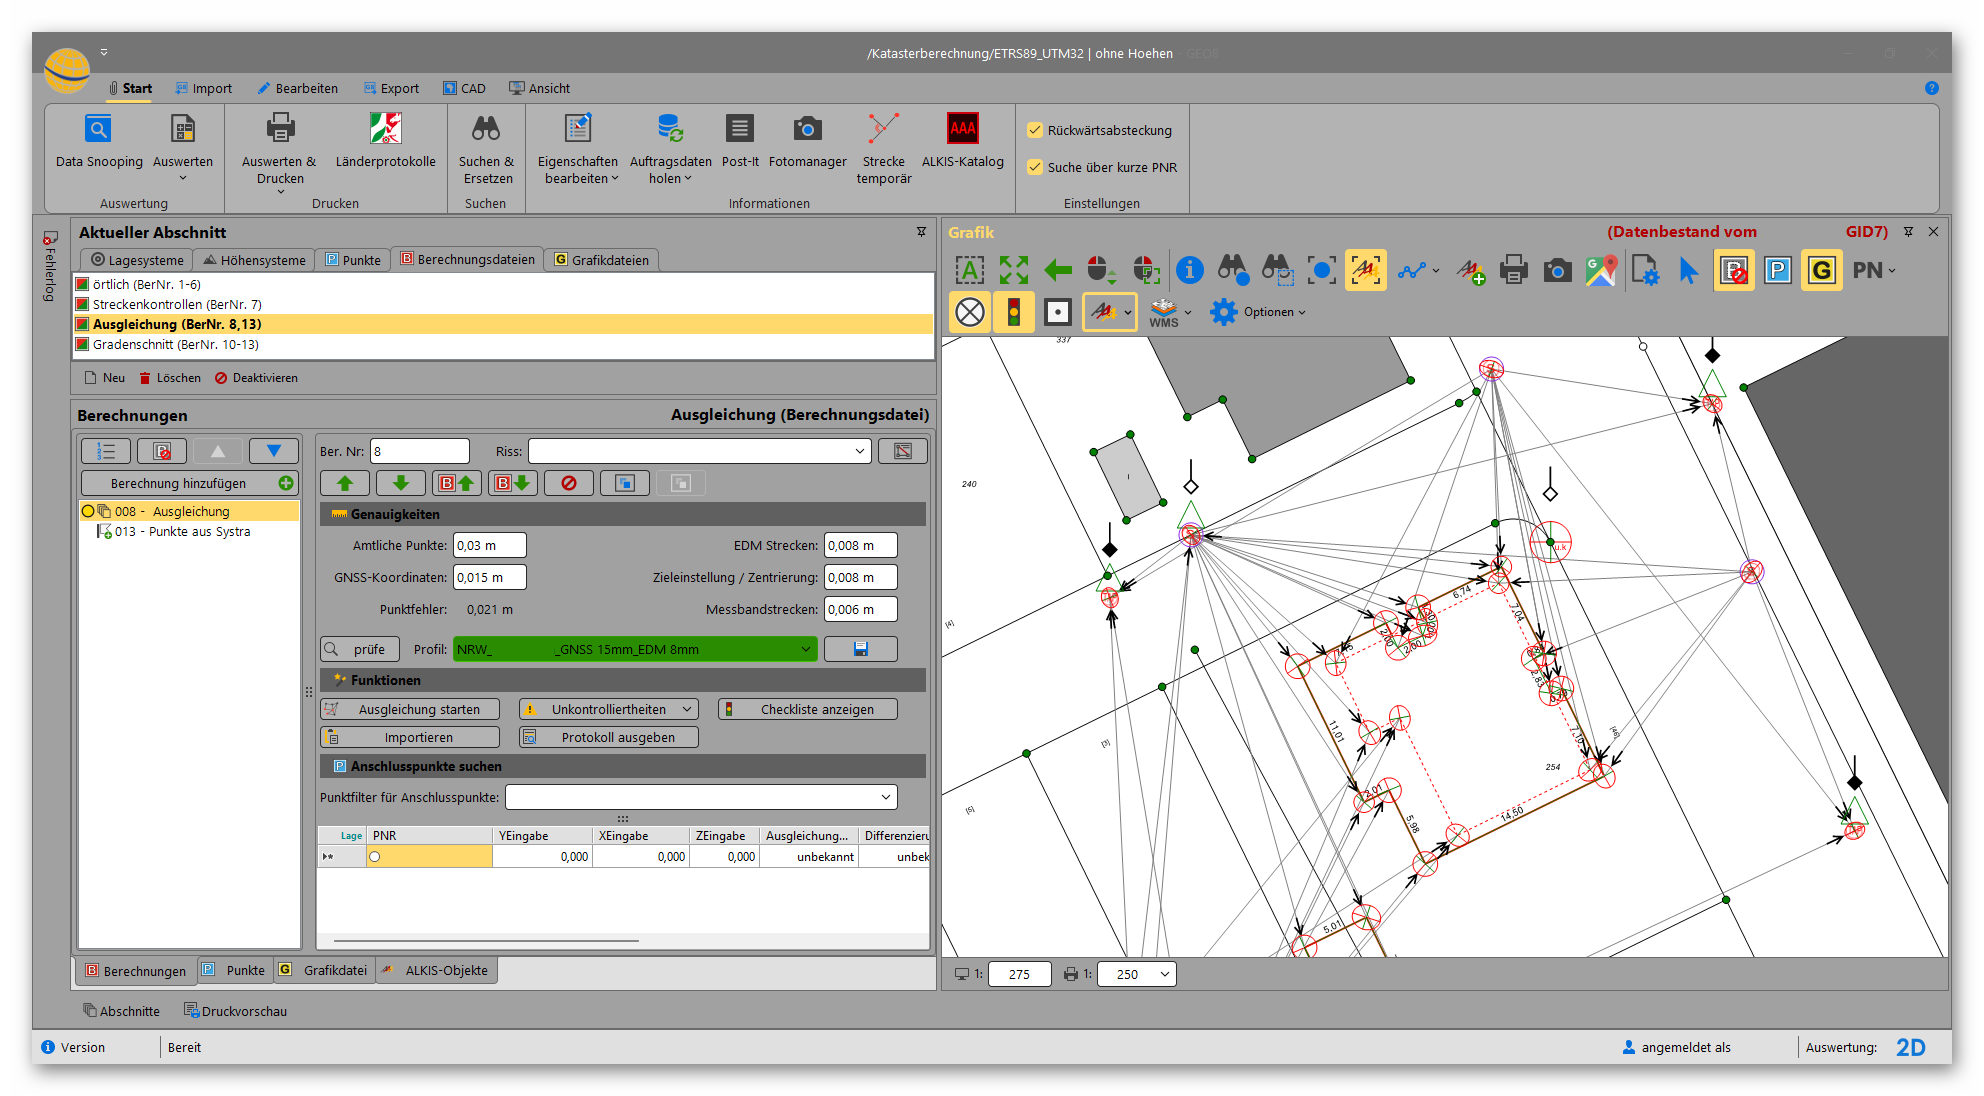Click the Post-It ribbon icon
The height and width of the screenshot is (1096, 1984).
[739, 129]
